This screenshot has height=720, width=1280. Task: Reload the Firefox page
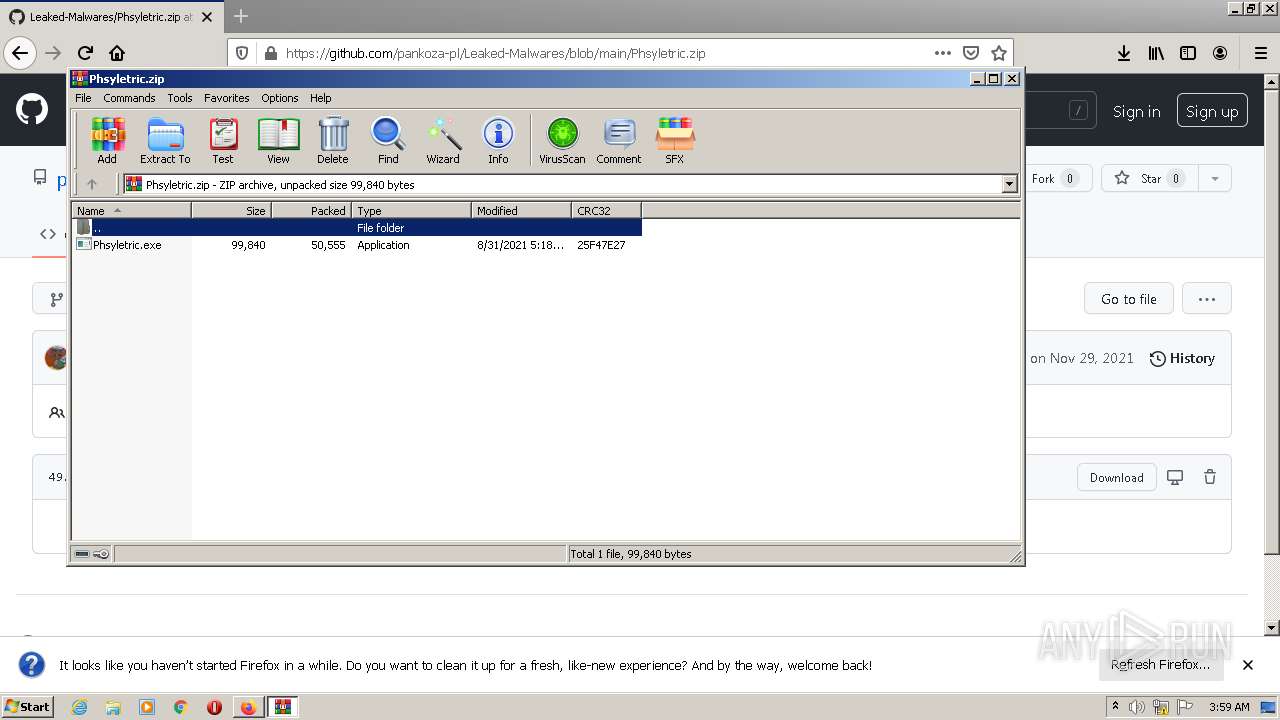[85, 53]
